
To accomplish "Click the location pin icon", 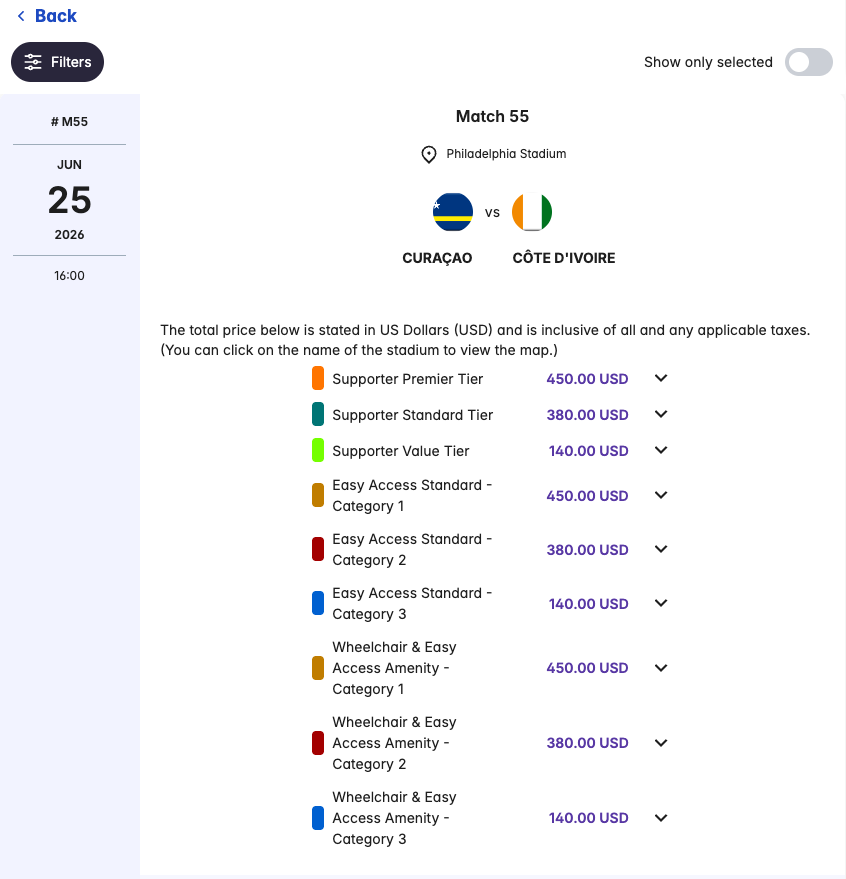I will click(x=429, y=154).
